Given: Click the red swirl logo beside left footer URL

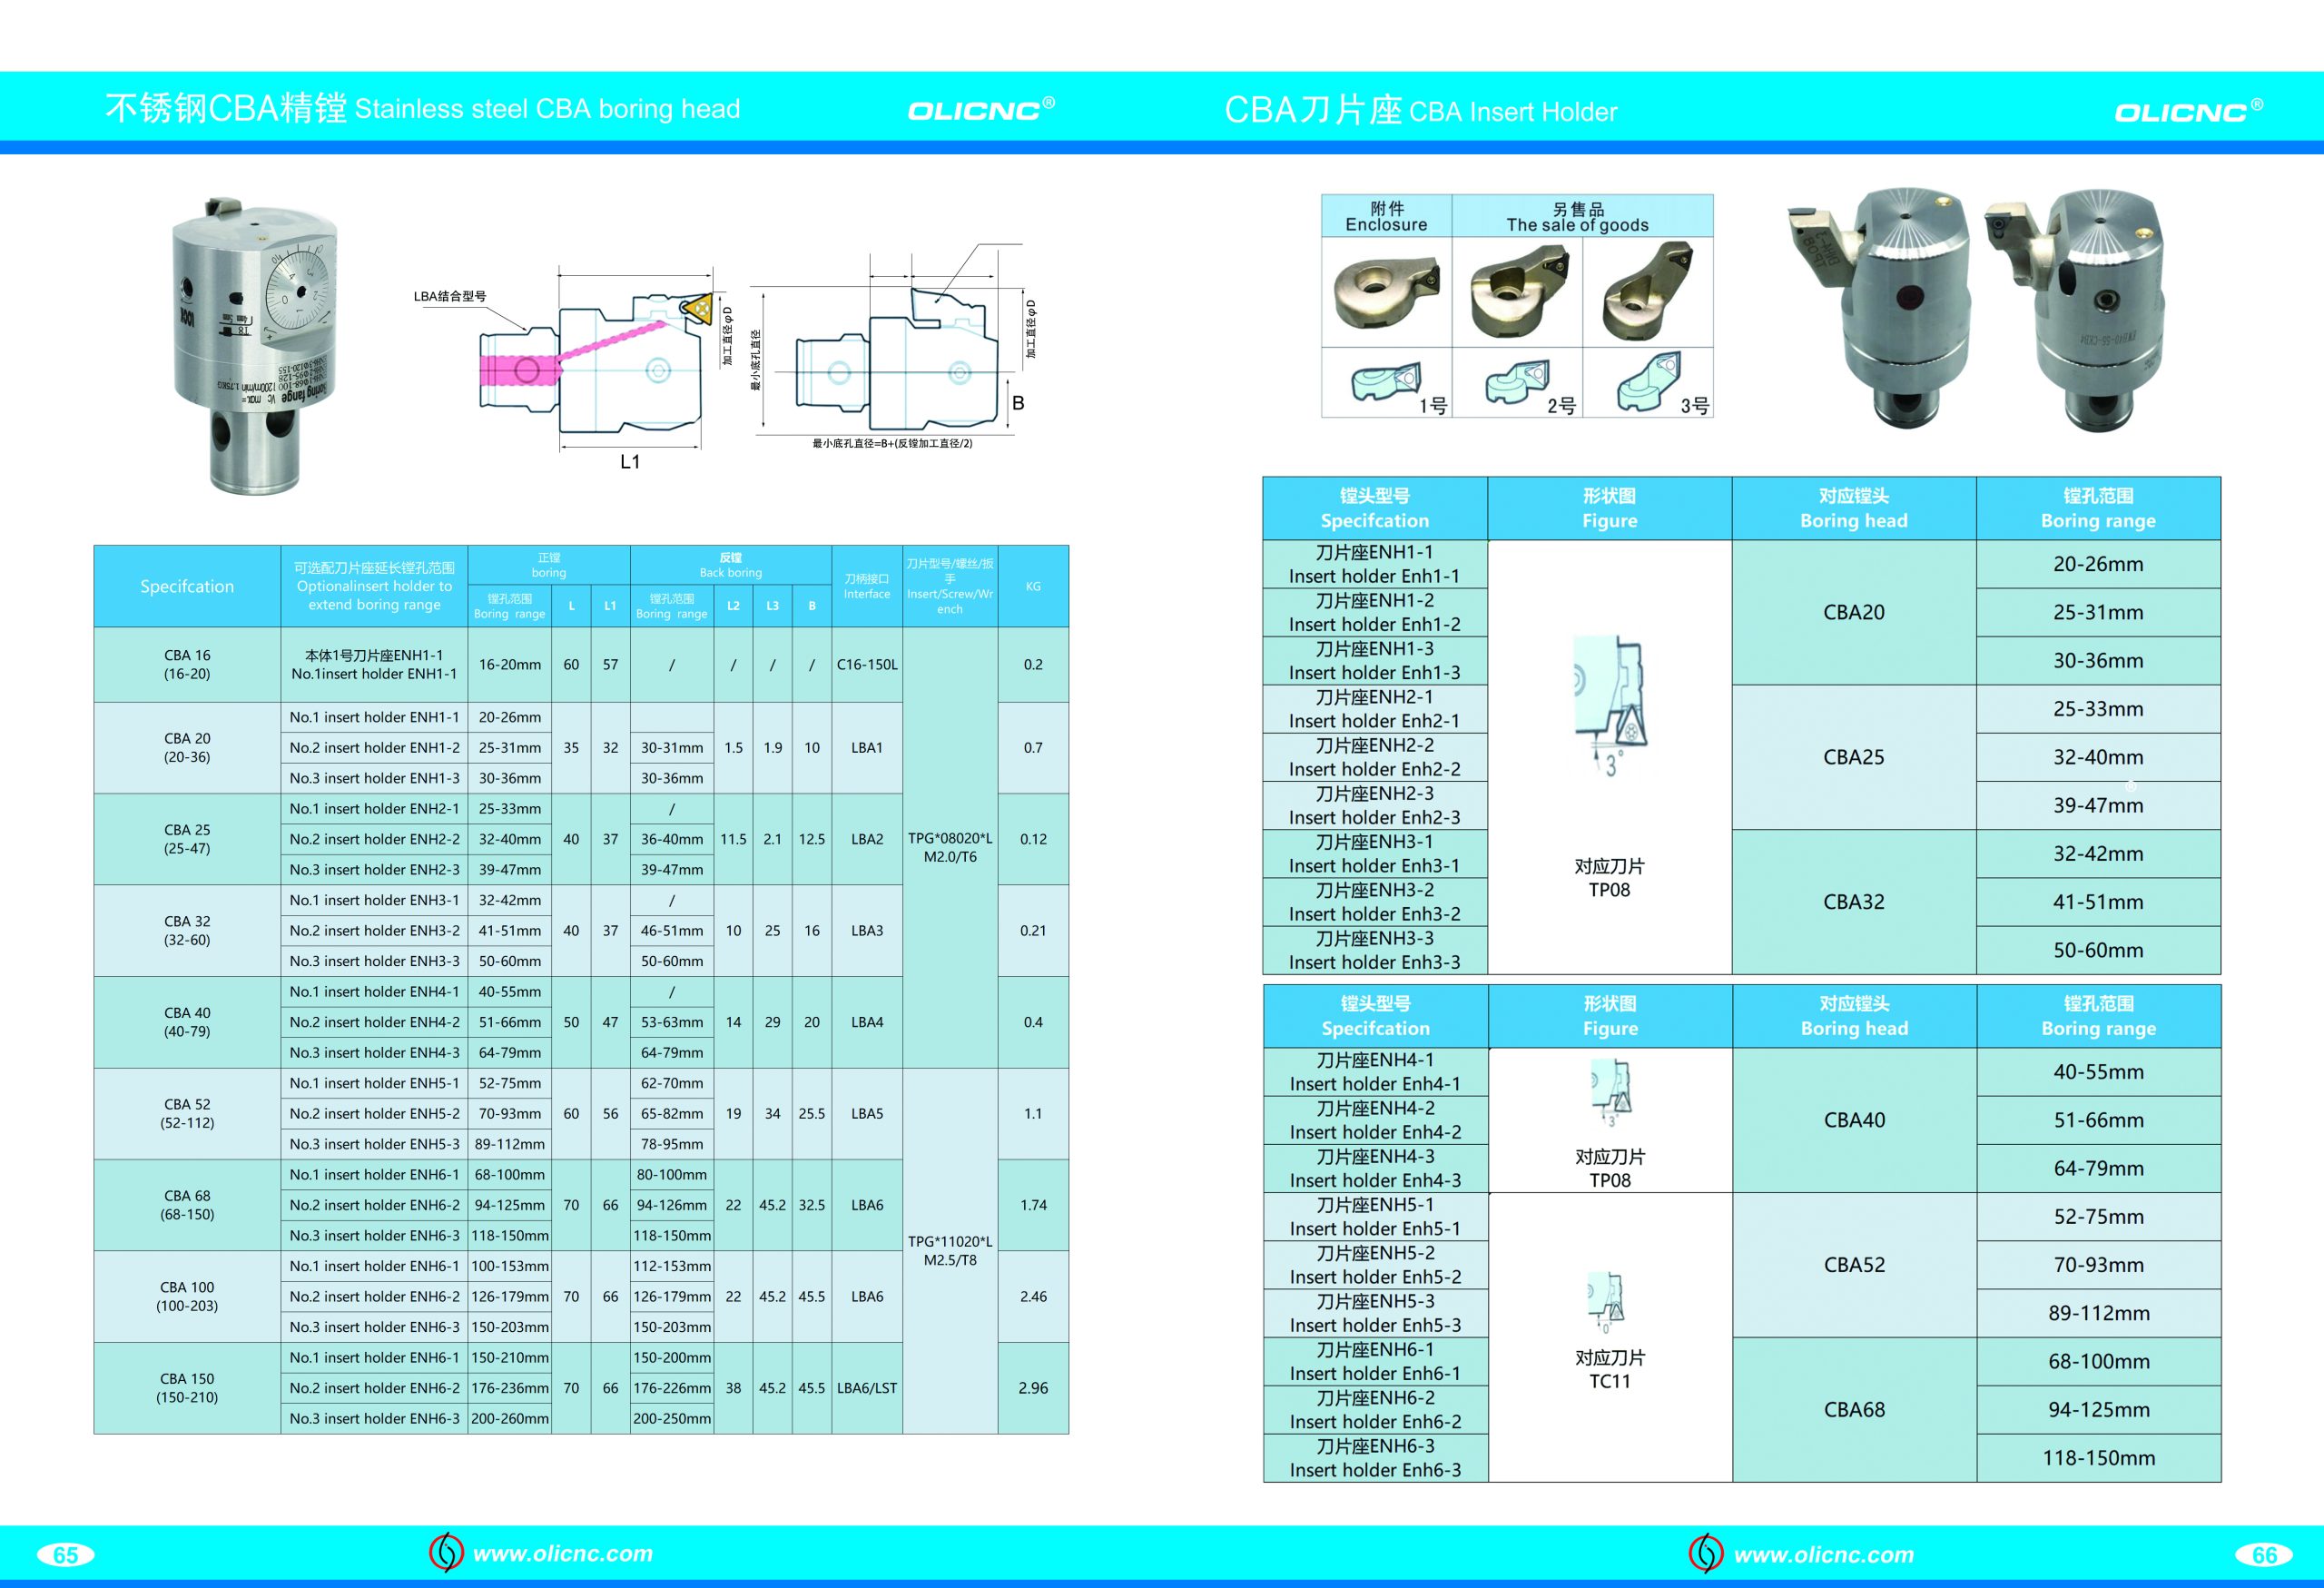Looking at the screenshot, I should click(x=446, y=1552).
